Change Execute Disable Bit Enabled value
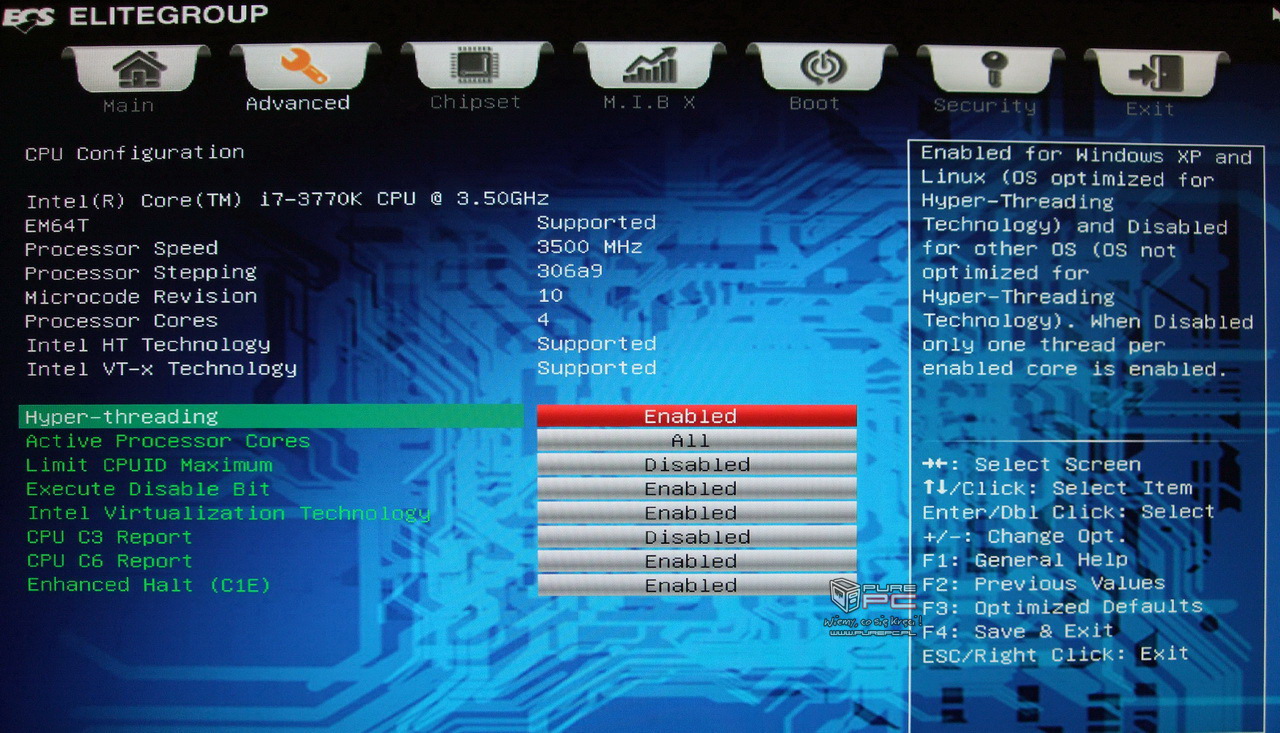Viewport: 1280px width, 733px height. pos(697,488)
